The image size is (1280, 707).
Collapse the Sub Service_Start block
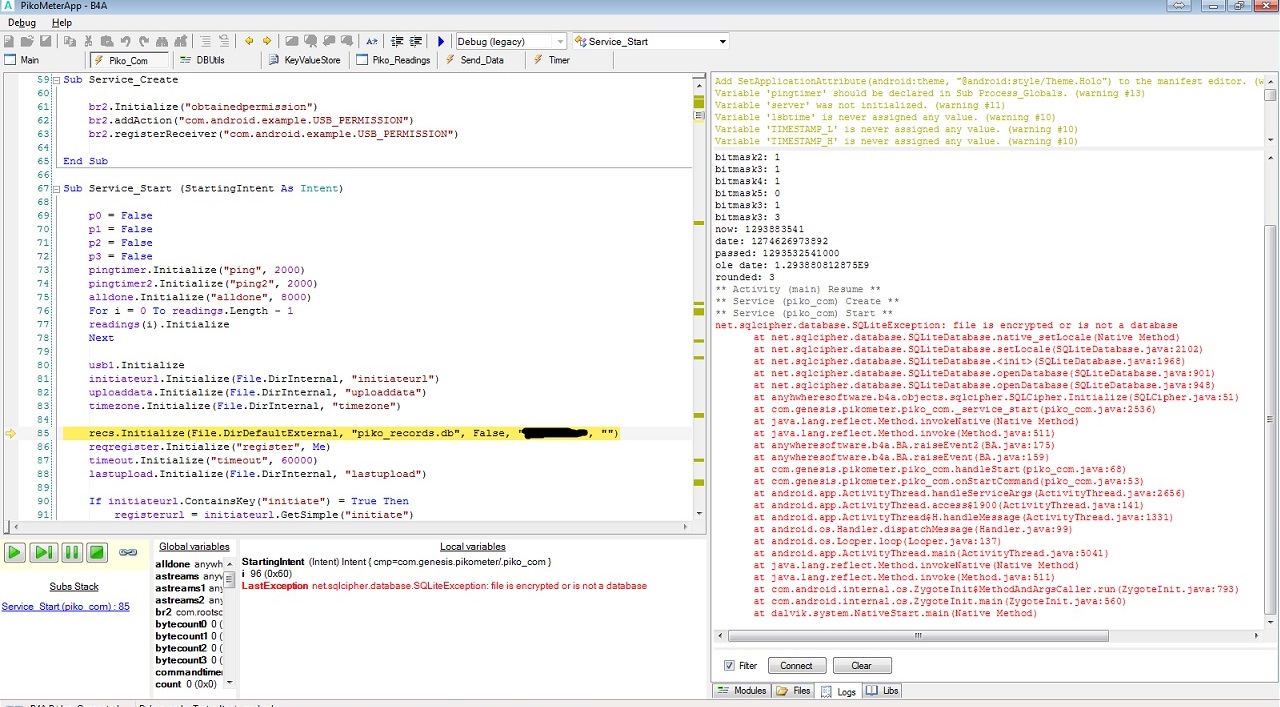[55, 188]
